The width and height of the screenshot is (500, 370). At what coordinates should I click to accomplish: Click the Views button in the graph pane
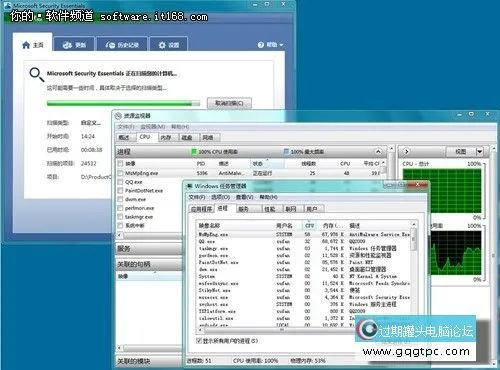click(x=460, y=152)
